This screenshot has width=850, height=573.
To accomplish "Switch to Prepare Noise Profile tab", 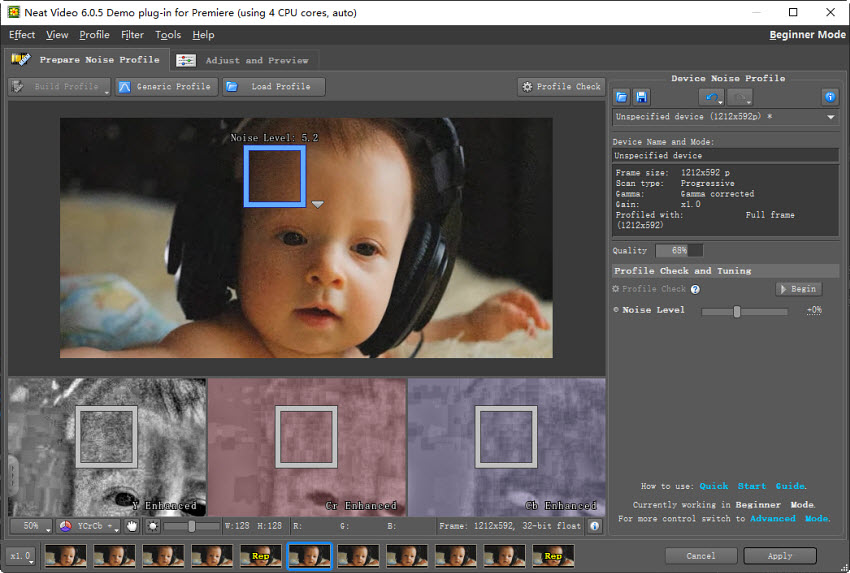I will (87, 60).
